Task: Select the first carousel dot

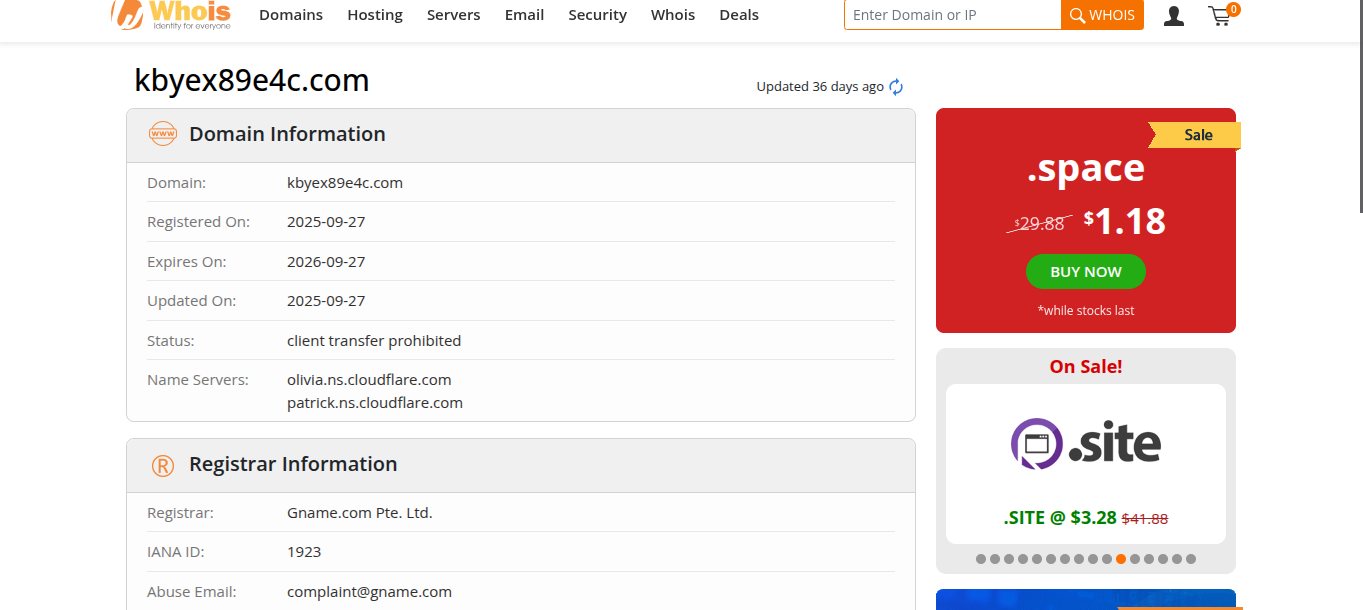Action: coord(981,559)
